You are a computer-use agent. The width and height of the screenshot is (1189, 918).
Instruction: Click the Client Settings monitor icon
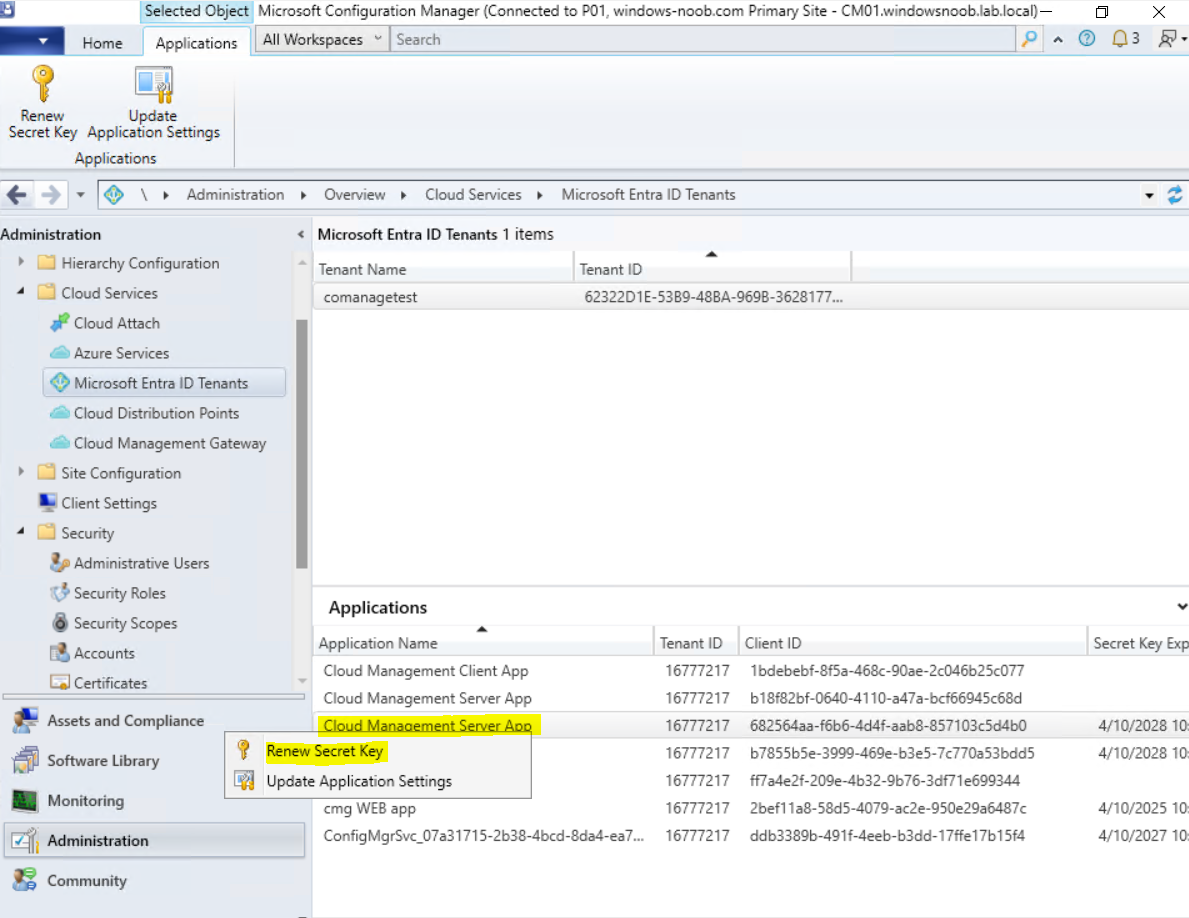(x=48, y=503)
